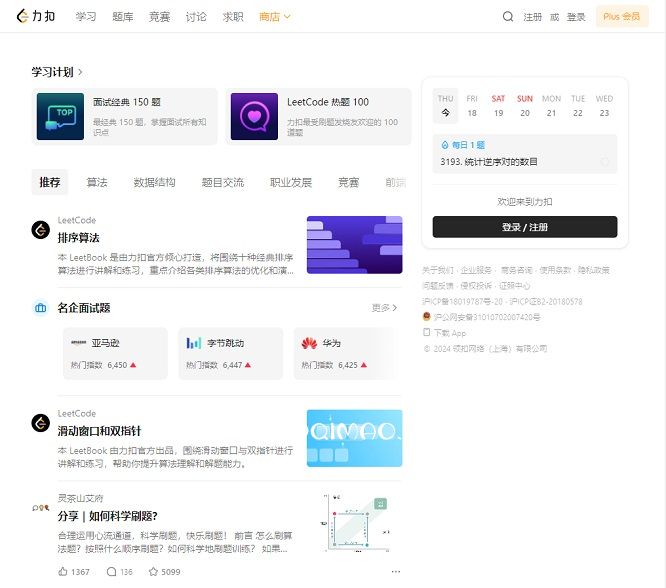Select WED 23 in the calendar

pos(604,106)
